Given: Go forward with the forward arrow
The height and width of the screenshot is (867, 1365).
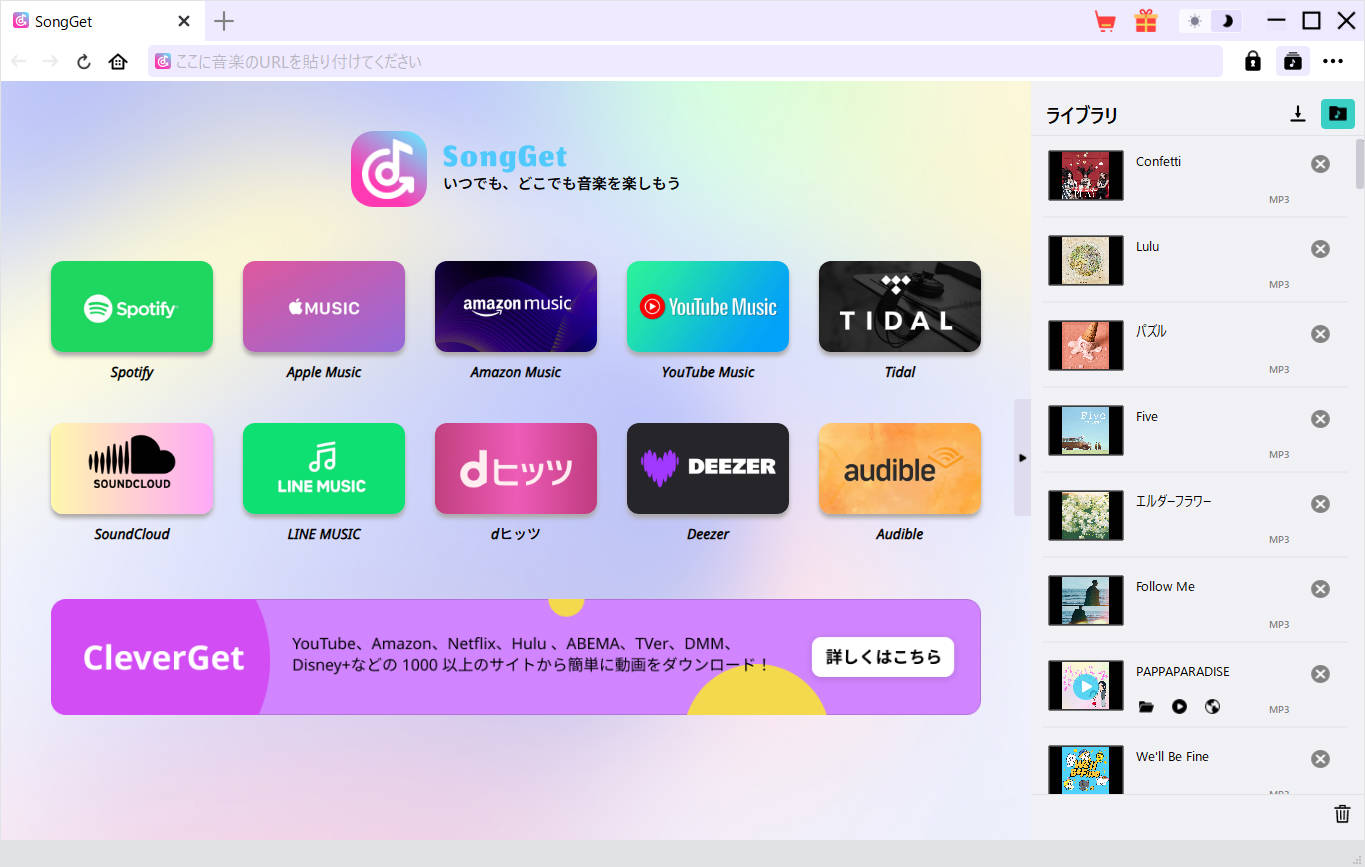Looking at the screenshot, I should tap(51, 62).
